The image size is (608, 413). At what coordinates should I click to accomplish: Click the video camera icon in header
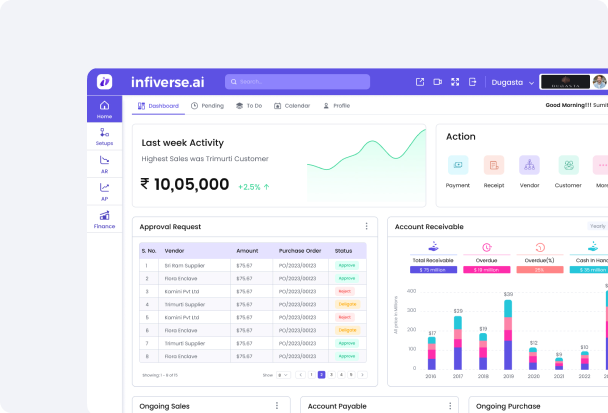pos(438,82)
